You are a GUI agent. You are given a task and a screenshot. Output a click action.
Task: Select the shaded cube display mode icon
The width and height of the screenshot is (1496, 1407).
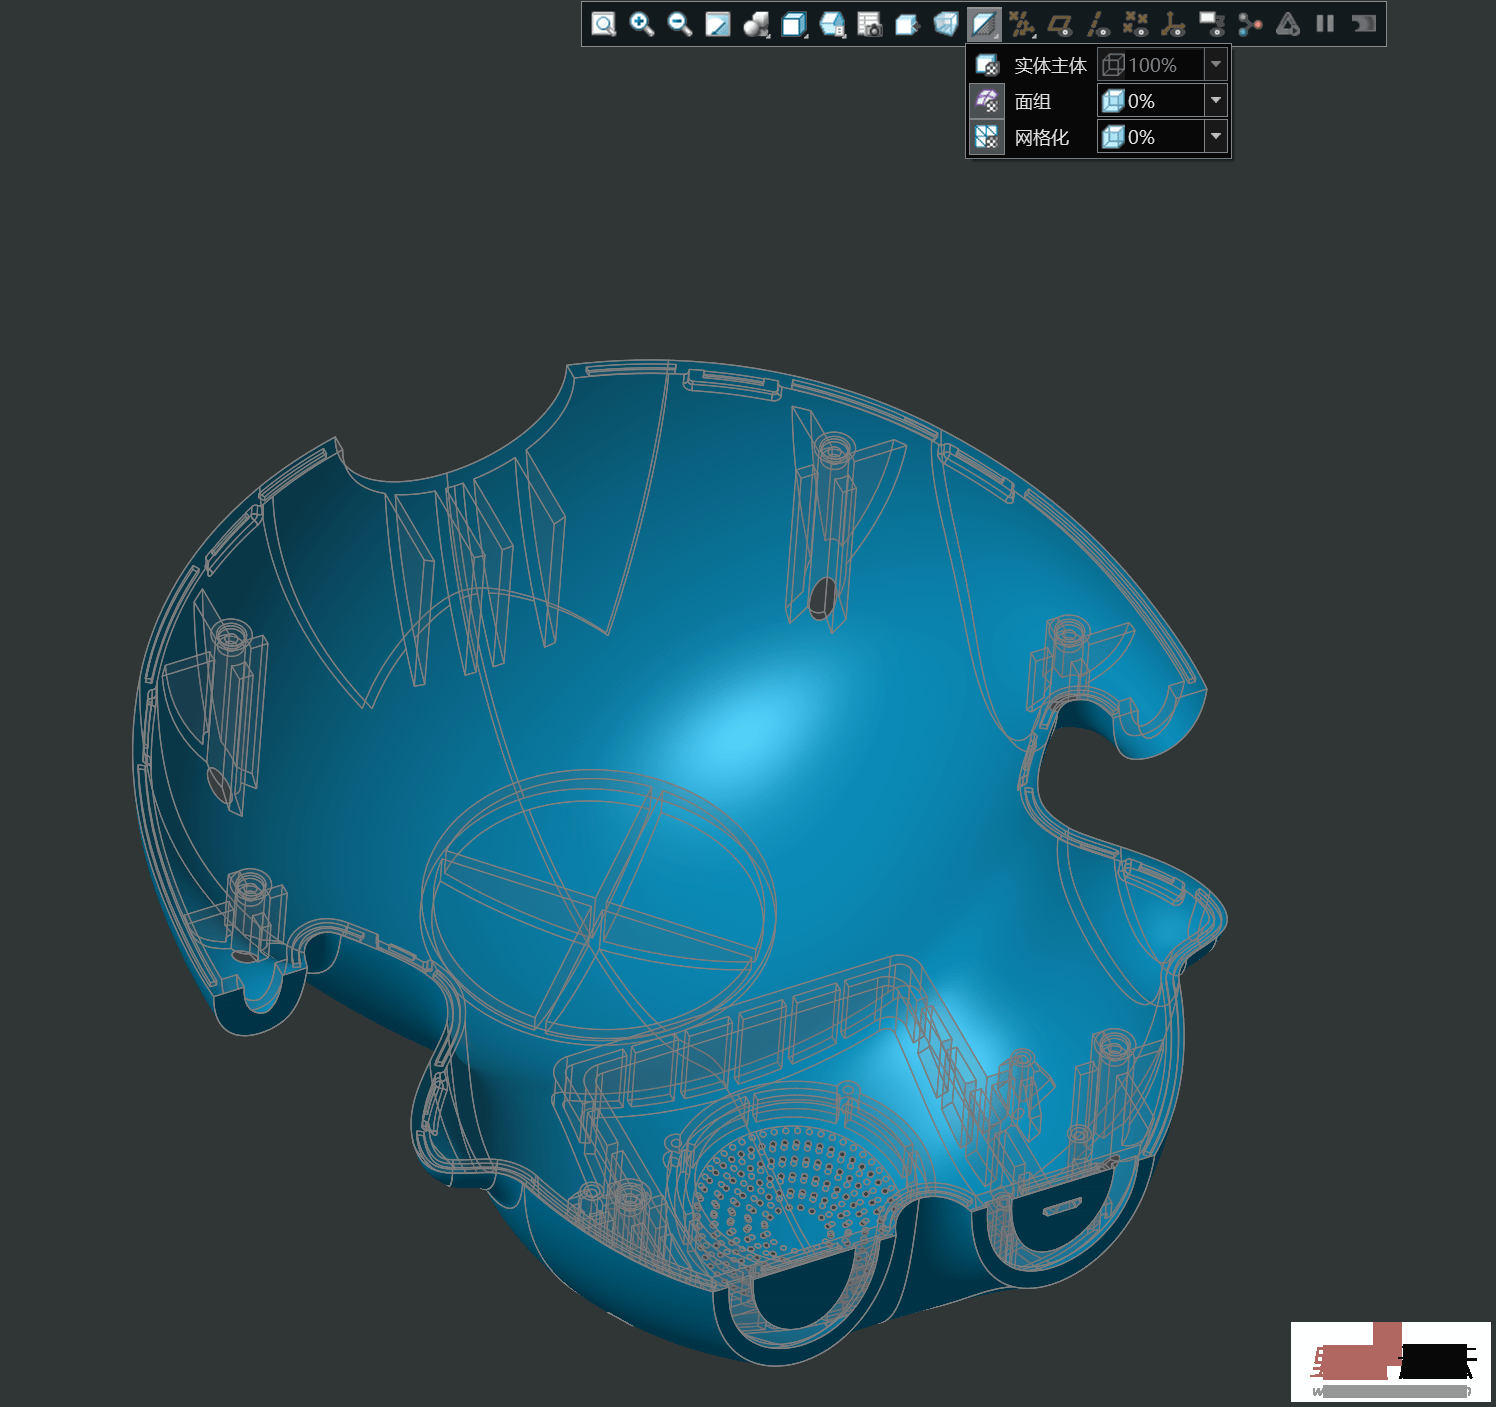click(796, 25)
